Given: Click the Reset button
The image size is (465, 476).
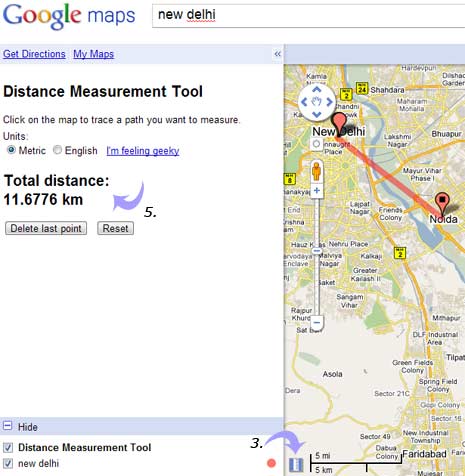Looking at the screenshot, I should [115, 228].
